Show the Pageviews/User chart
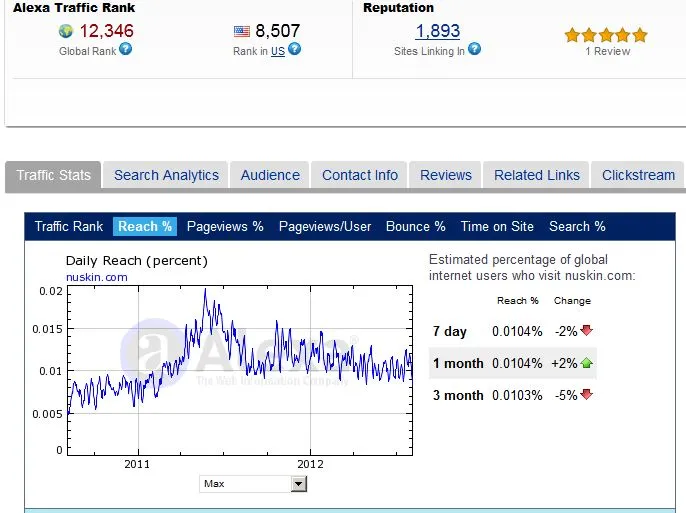The height and width of the screenshot is (513, 686). [x=325, y=227]
